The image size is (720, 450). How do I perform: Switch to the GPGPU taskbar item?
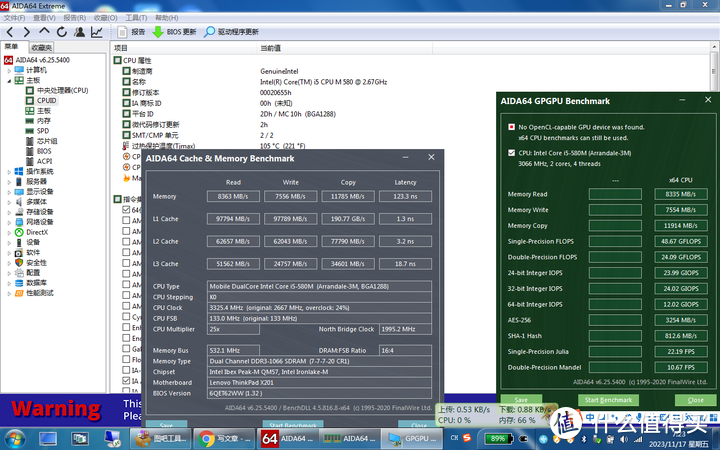412,439
